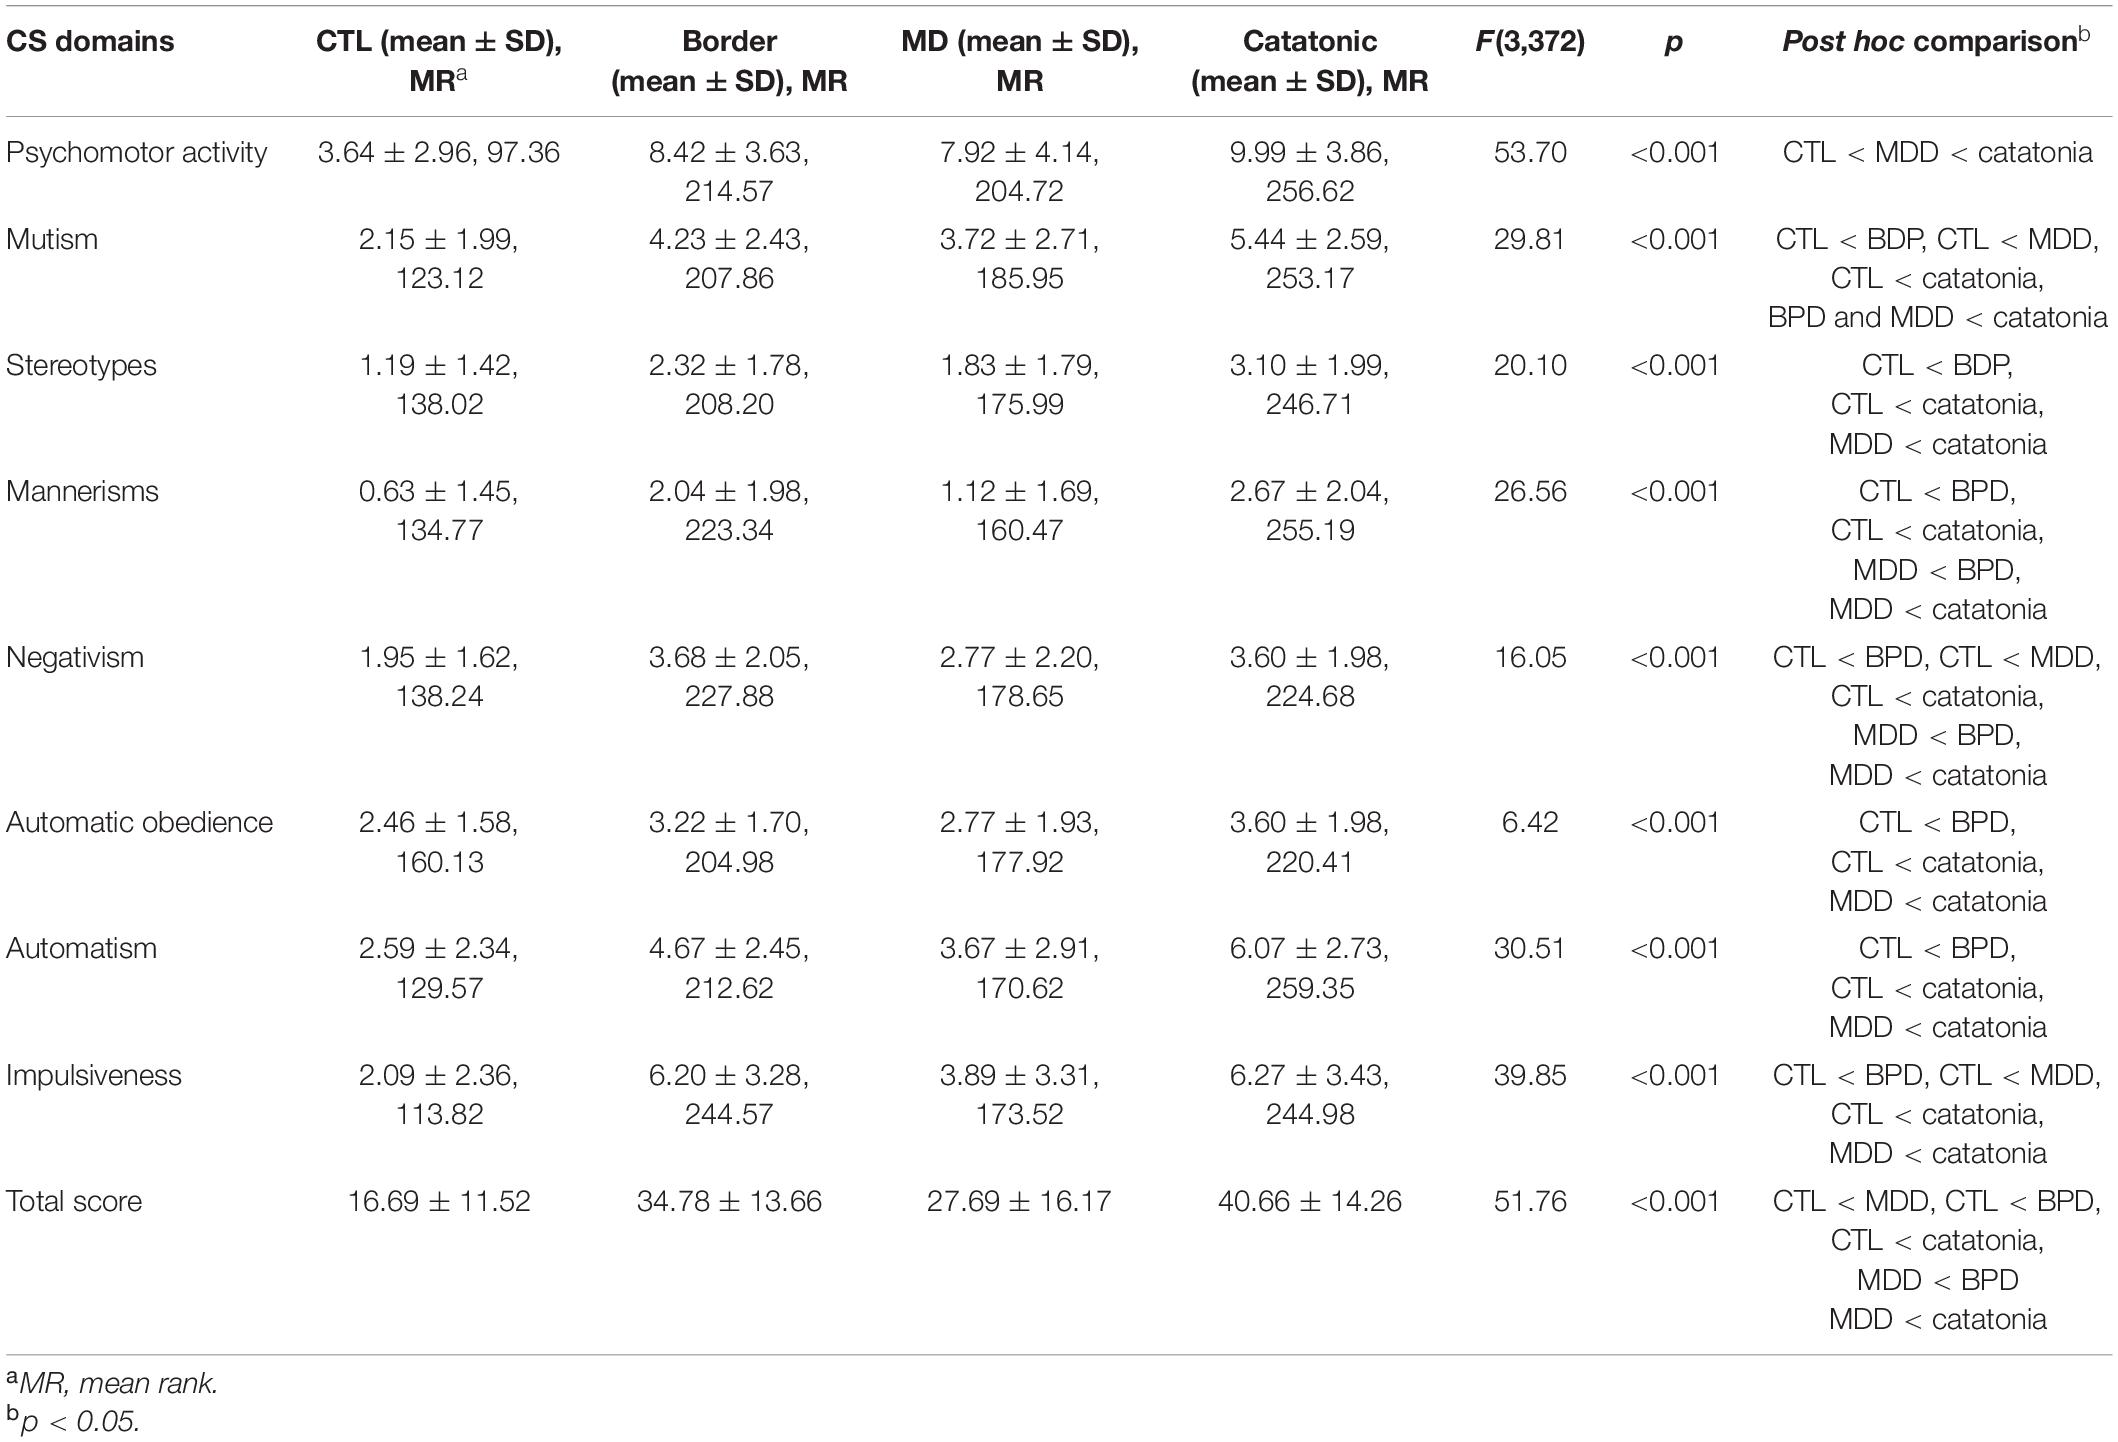This screenshot has height=1442, width=2118.
Task: Select the MR mean rank footnote
Action: coord(112,1385)
